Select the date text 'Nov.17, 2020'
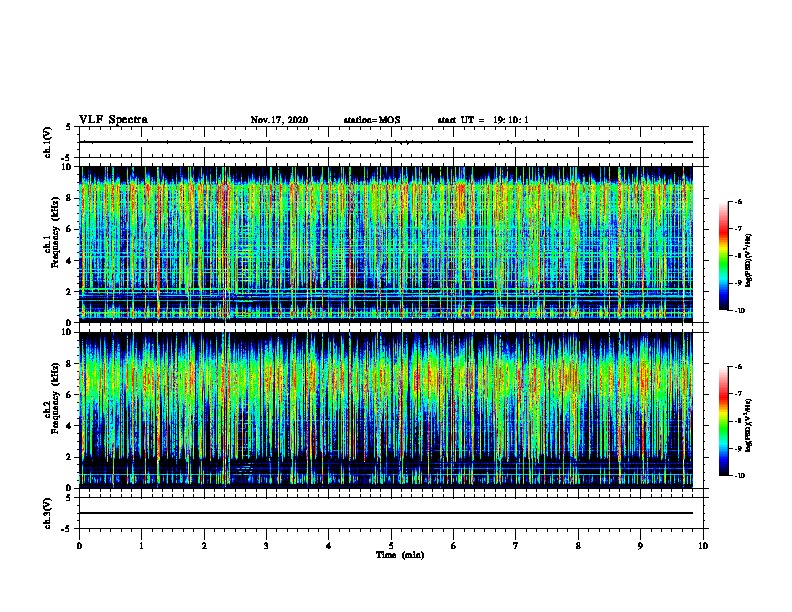 (279, 120)
